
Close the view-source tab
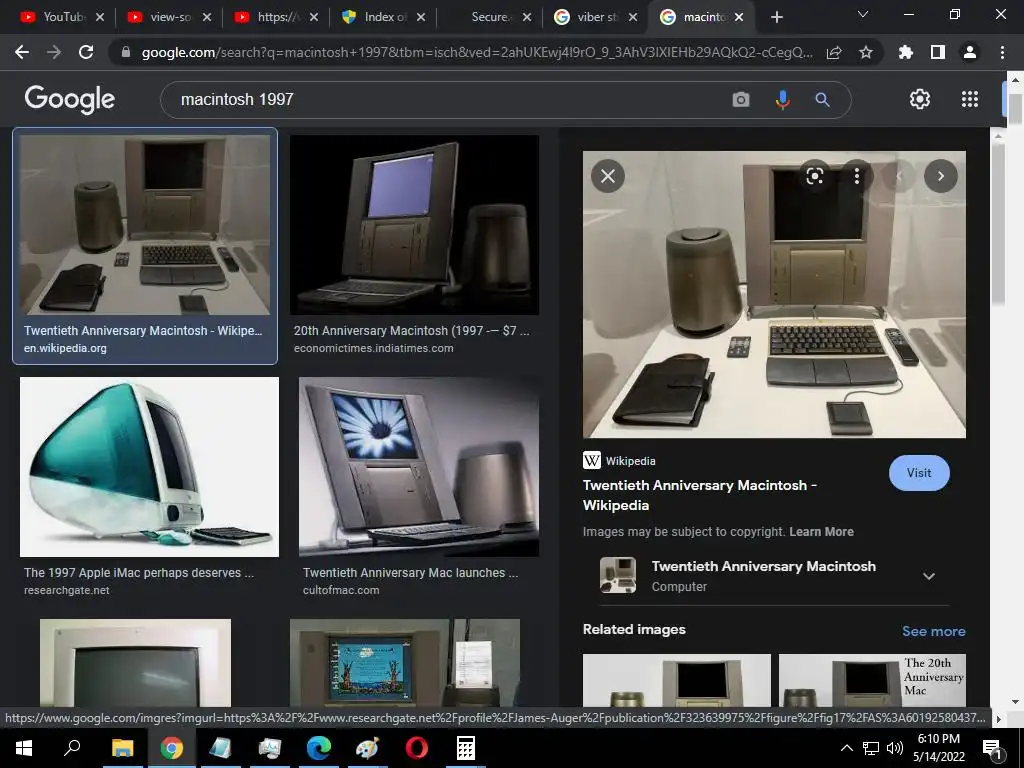tap(207, 18)
